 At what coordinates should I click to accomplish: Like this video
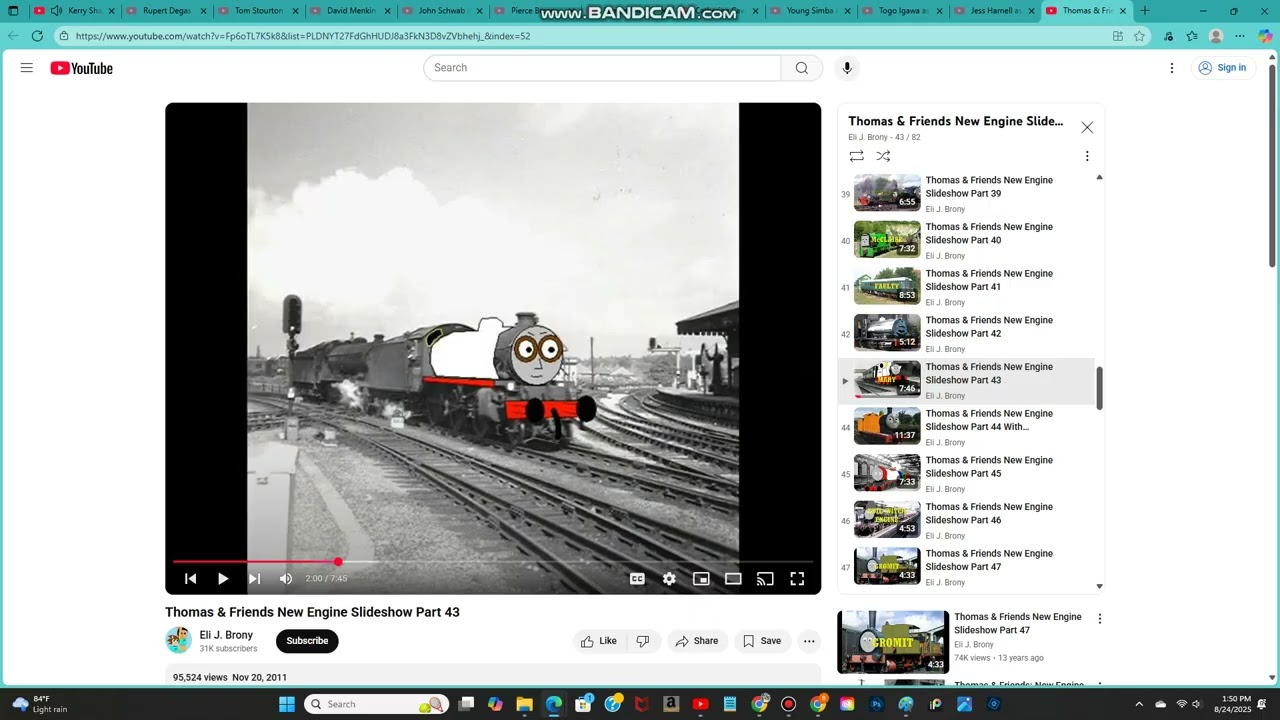click(x=599, y=641)
